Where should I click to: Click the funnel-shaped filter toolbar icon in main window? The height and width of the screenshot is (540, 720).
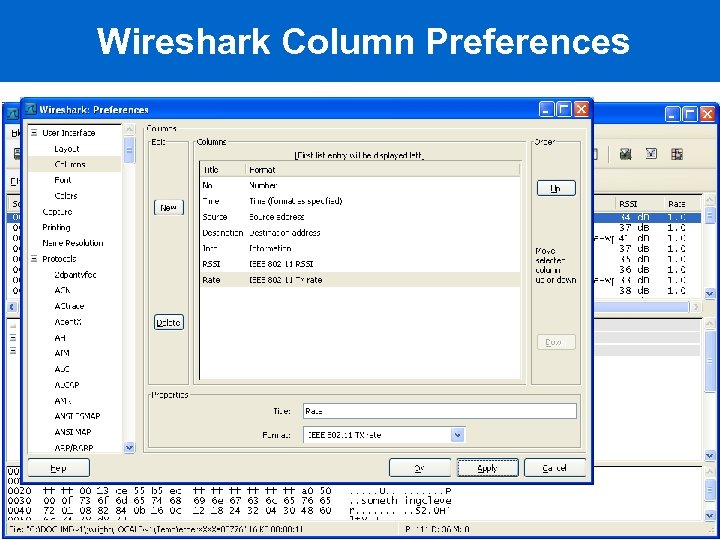point(651,153)
